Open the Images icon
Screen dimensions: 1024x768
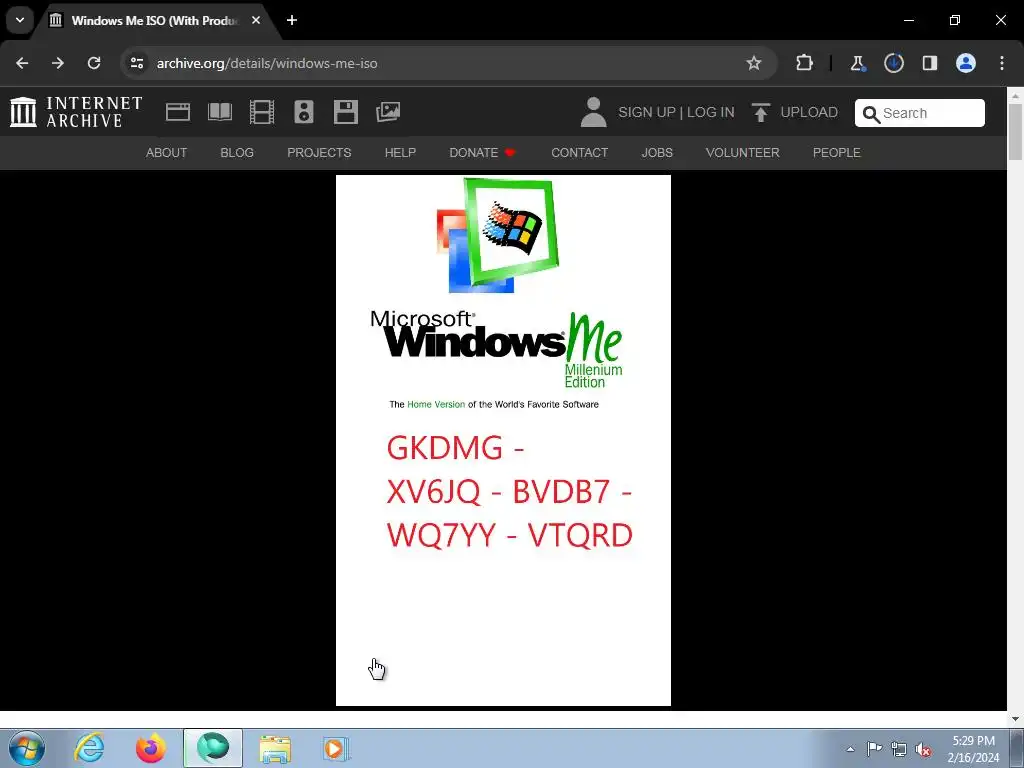[x=388, y=112]
